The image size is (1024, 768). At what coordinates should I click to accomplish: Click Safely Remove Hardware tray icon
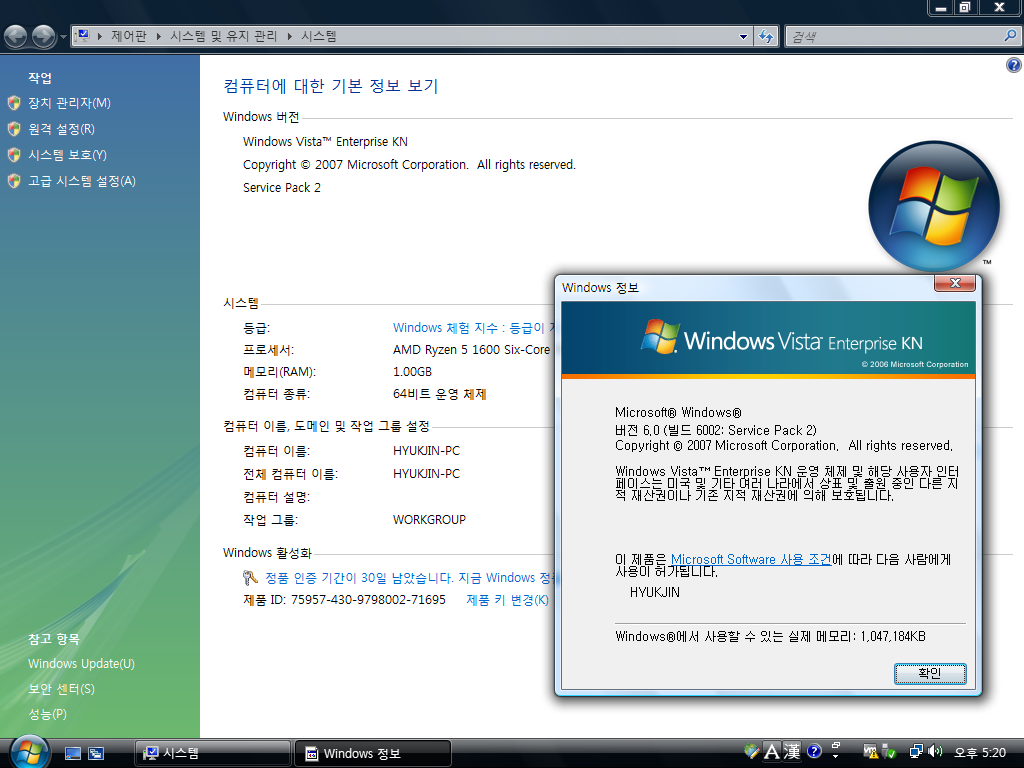coord(889,752)
